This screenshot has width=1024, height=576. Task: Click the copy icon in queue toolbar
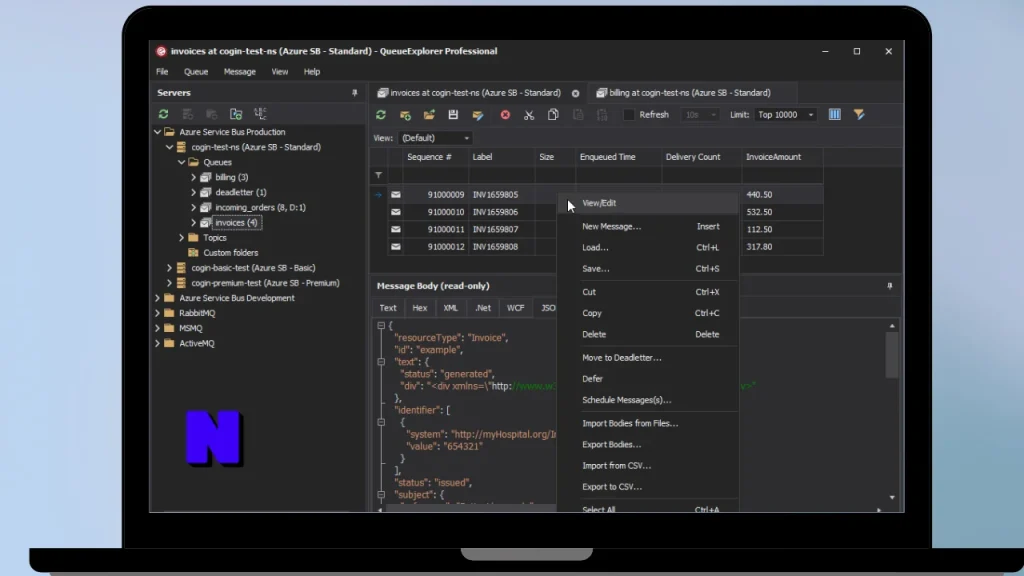553,115
